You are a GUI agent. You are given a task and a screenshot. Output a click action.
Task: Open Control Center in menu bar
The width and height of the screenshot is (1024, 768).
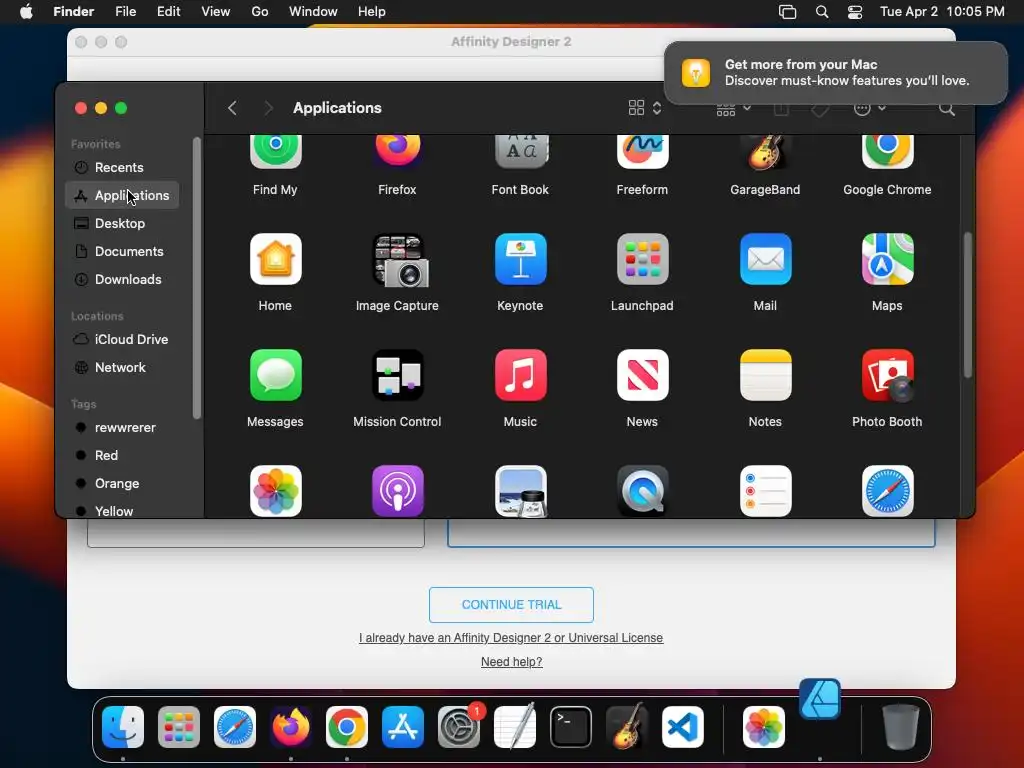tap(855, 12)
